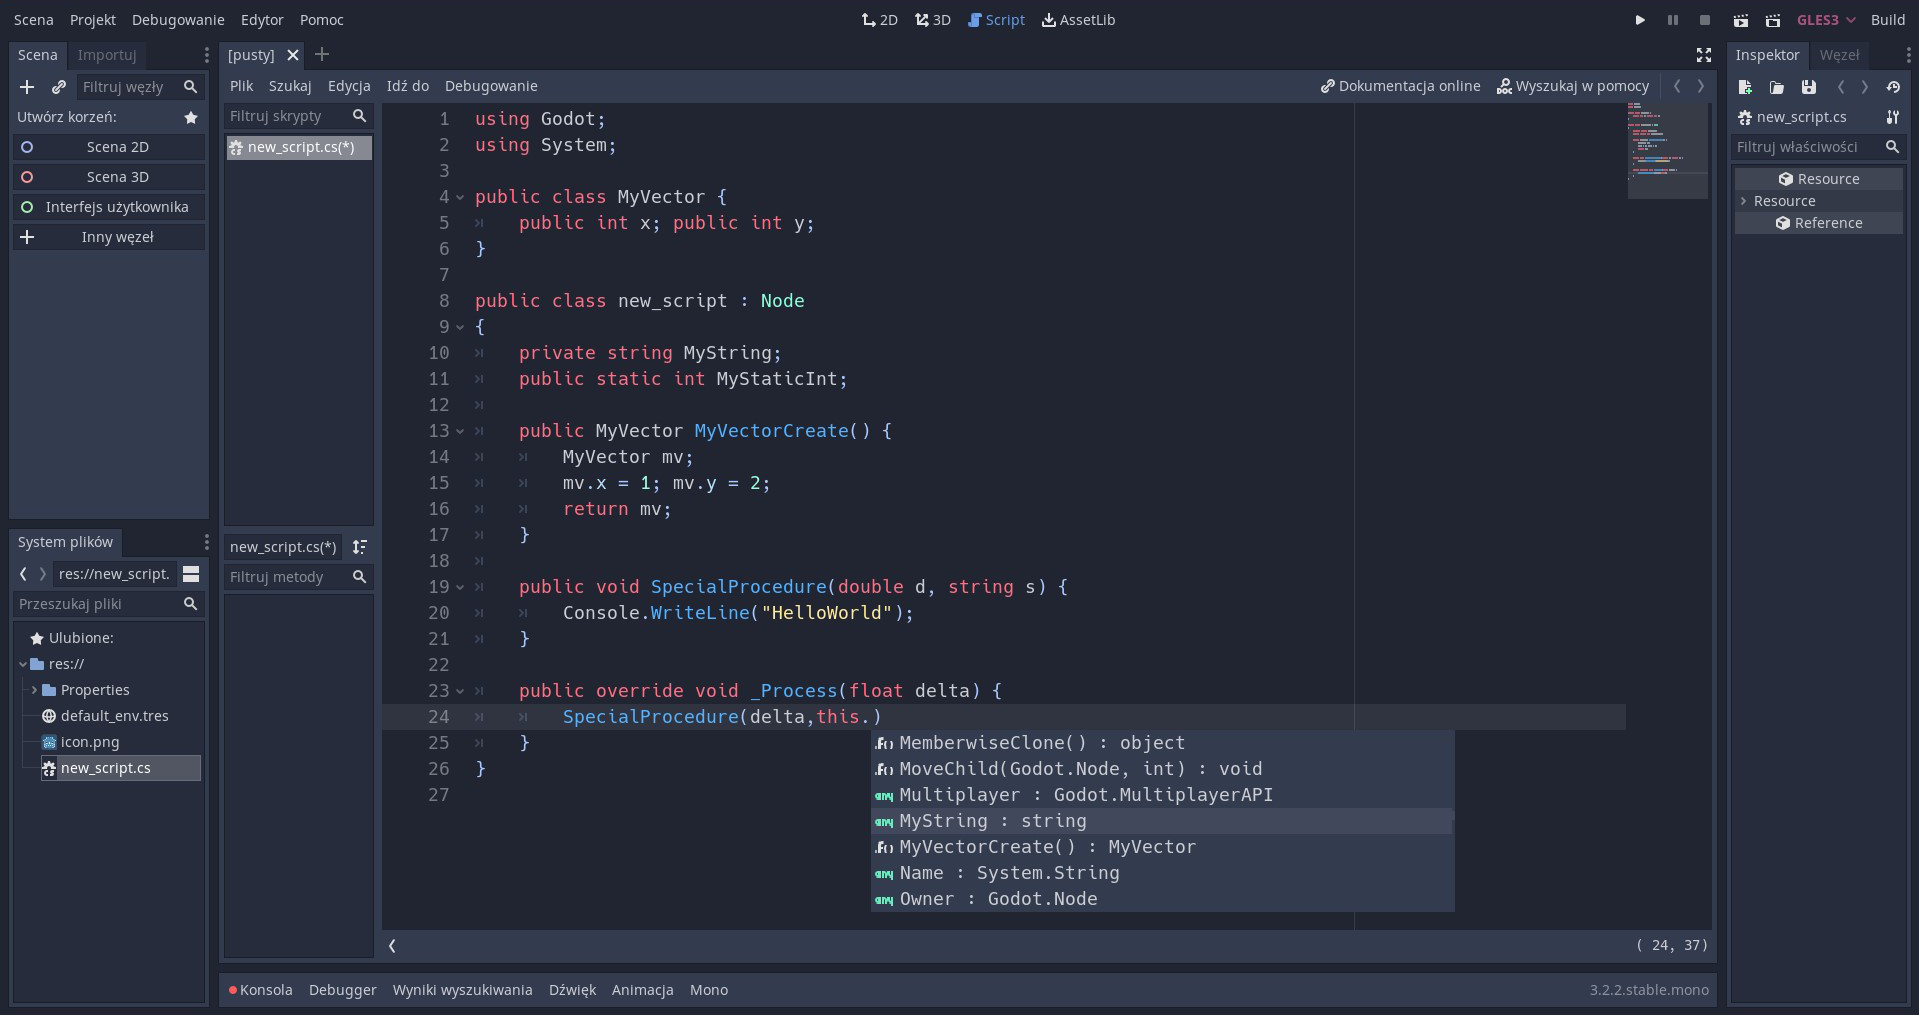This screenshot has height=1015, width=1919.
Task: Click the 2D workspace icon
Action: pos(878,20)
